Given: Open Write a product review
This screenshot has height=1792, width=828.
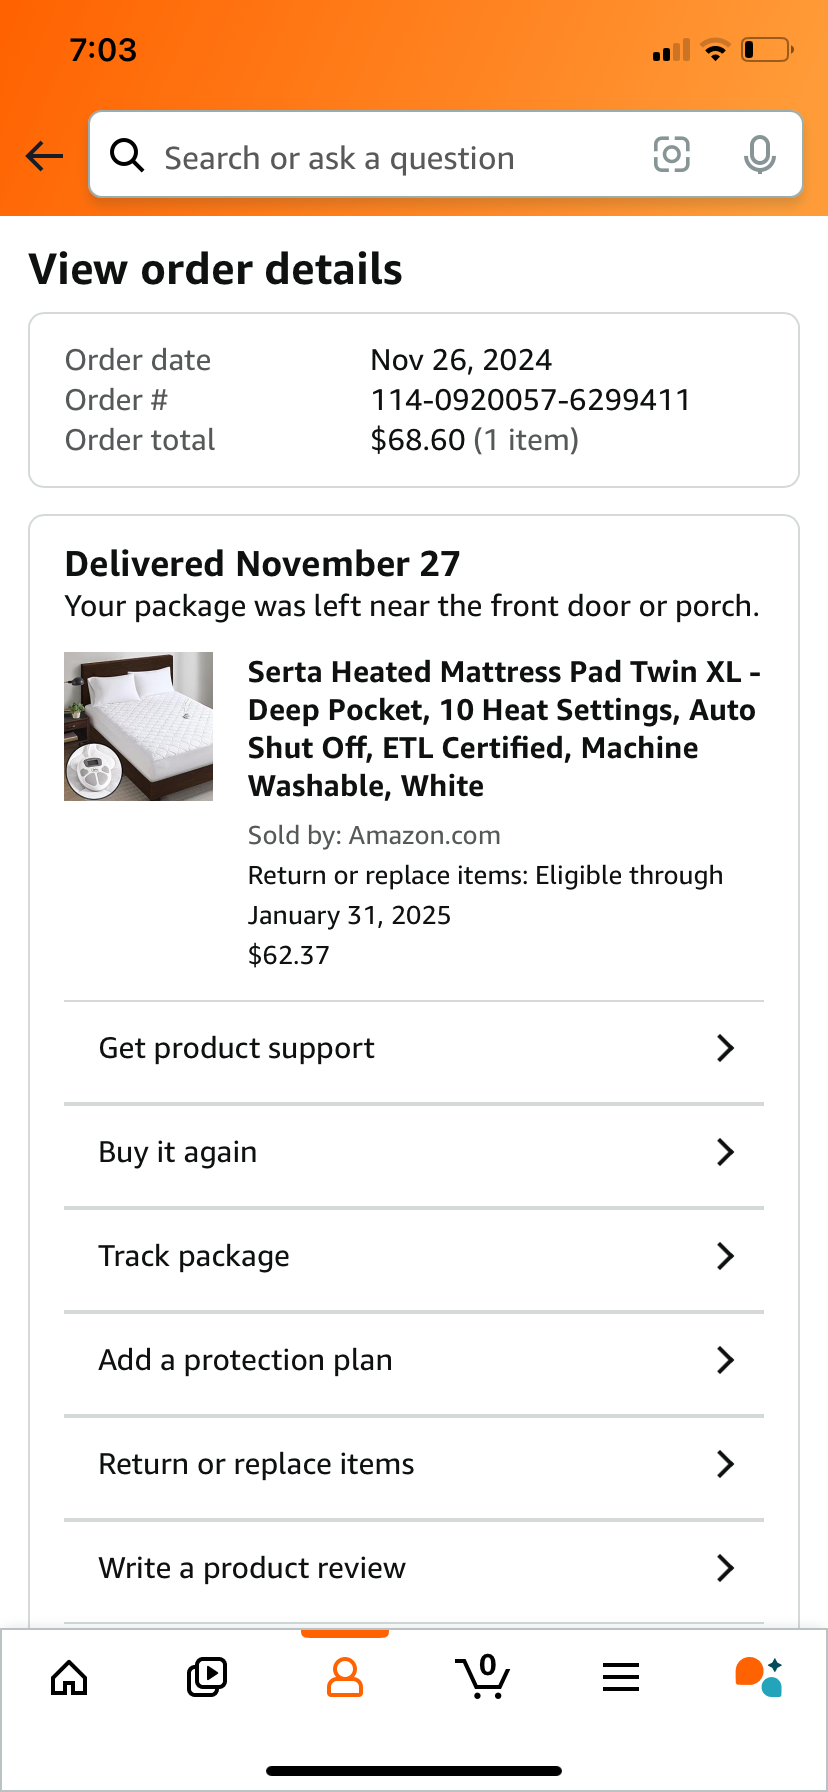Looking at the screenshot, I should pyautogui.click(x=414, y=1568).
